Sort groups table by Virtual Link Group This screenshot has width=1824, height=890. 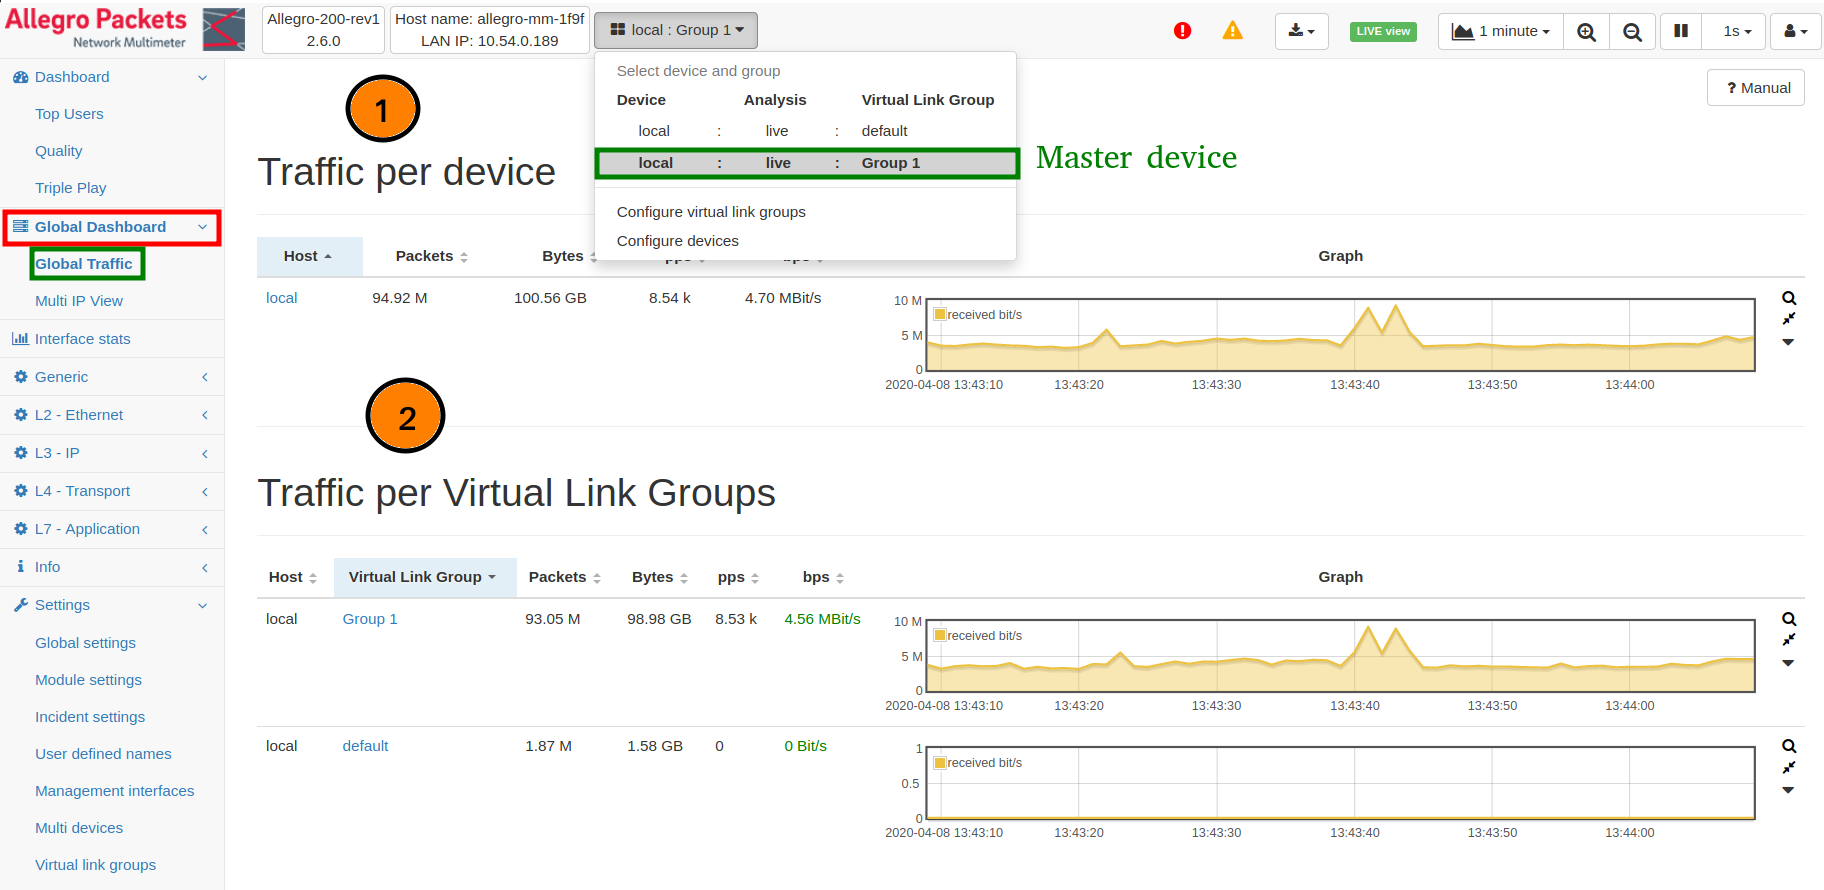pyautogui.click(x=424, y=577)
